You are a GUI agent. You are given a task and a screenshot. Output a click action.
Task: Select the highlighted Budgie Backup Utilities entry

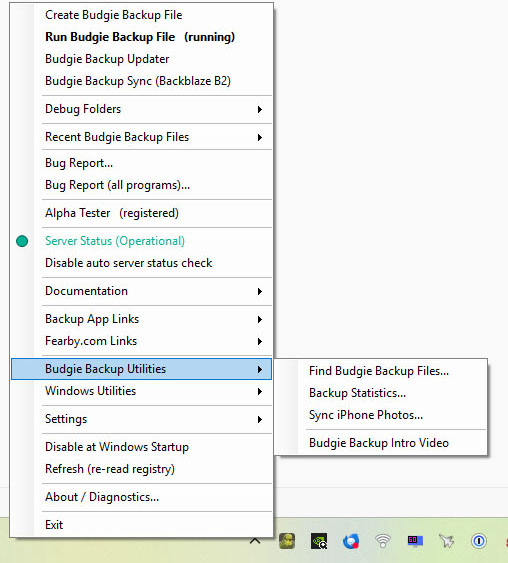141,369
